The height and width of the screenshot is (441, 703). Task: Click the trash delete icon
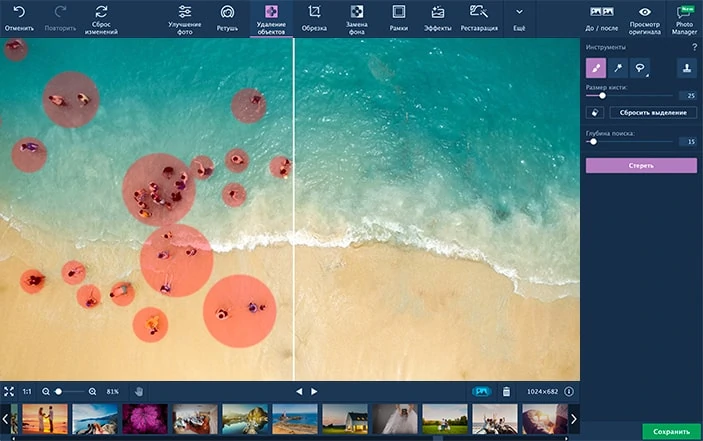tap(506, 391)
